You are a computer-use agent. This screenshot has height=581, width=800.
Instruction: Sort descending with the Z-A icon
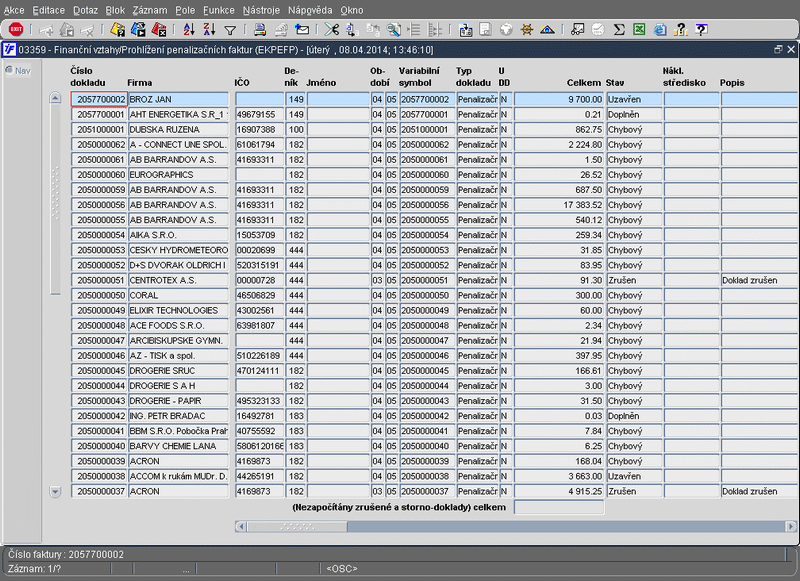tap(209, 30)
